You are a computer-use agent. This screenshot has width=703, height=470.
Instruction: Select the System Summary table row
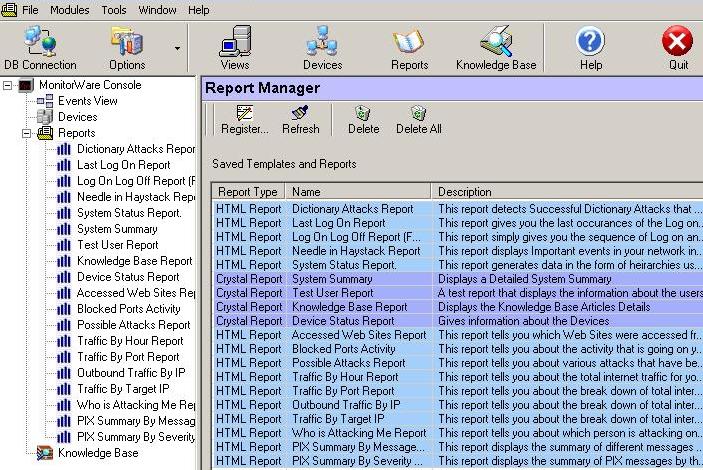click(x=458, y=279)
